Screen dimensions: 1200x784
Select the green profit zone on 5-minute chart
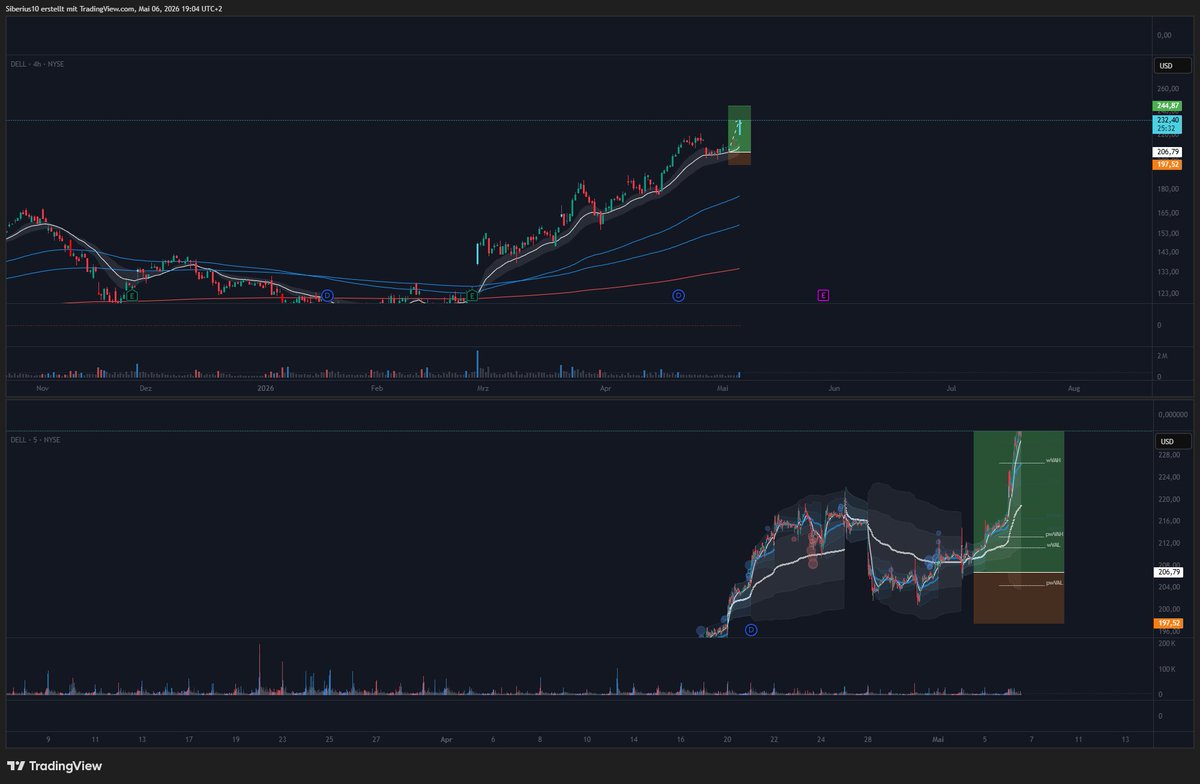(x=1018, y=502)
